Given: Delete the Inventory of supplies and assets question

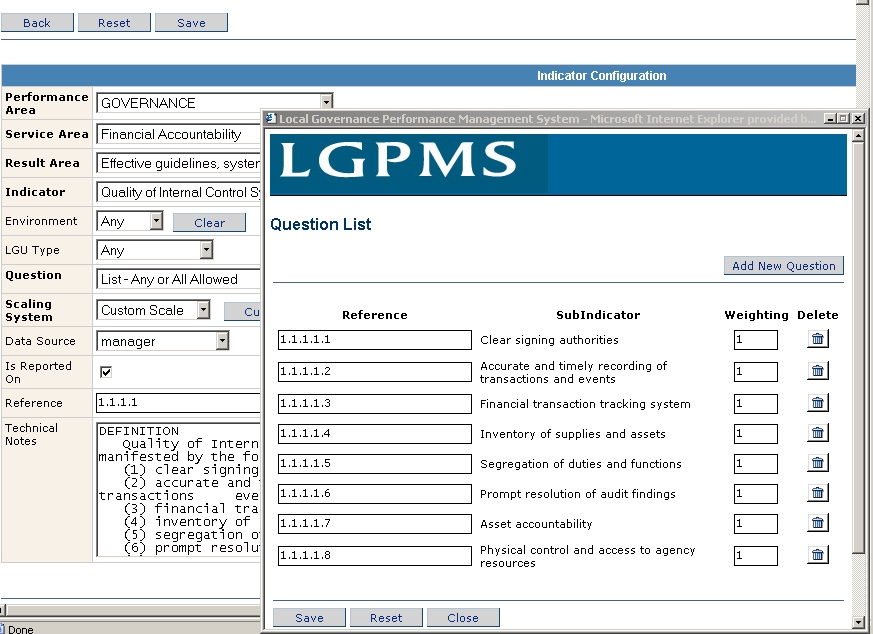Looking at the screenshot, I should tap(817, 433).
